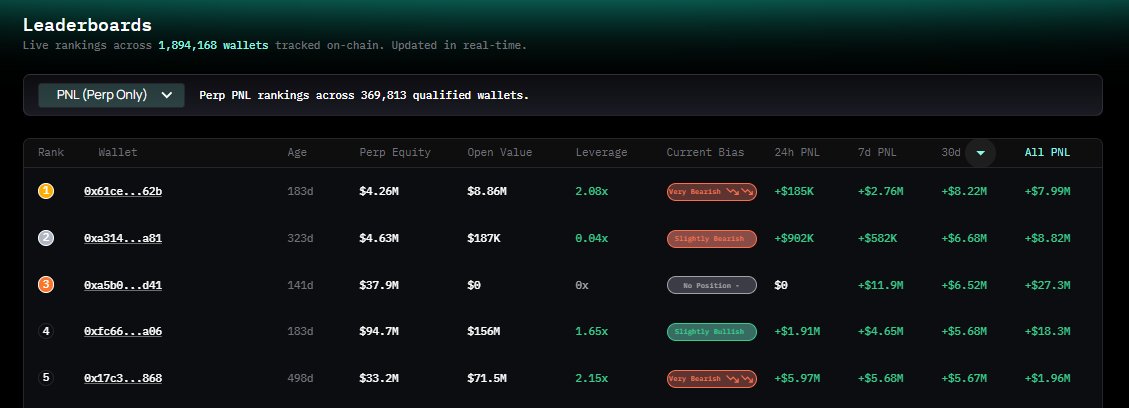Click All PNL value +$8.82M
The image size is (1129, 408).
point(1048,238)
